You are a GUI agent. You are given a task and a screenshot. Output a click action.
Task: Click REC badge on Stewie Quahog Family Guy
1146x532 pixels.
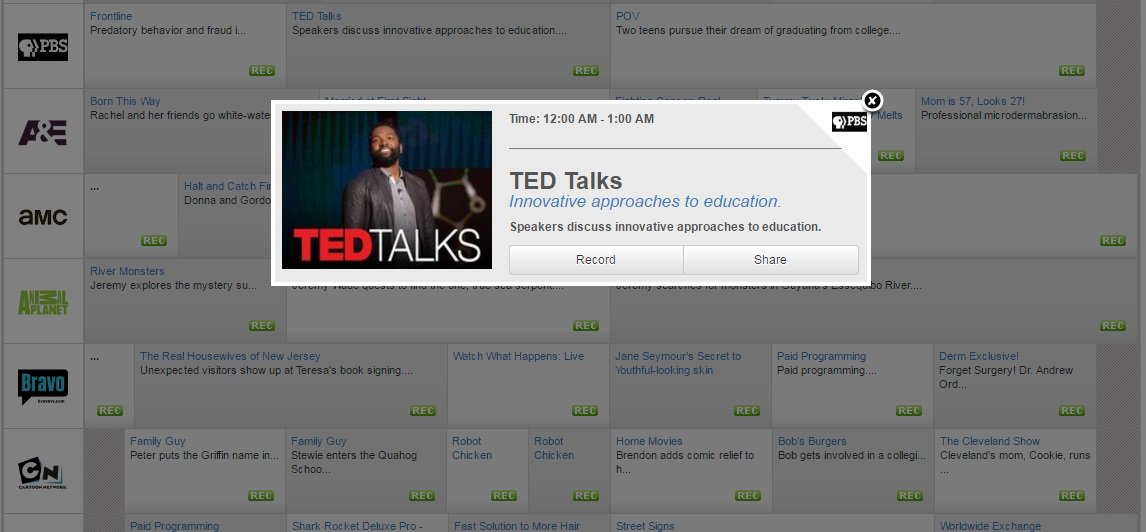[x=422, y=495]
